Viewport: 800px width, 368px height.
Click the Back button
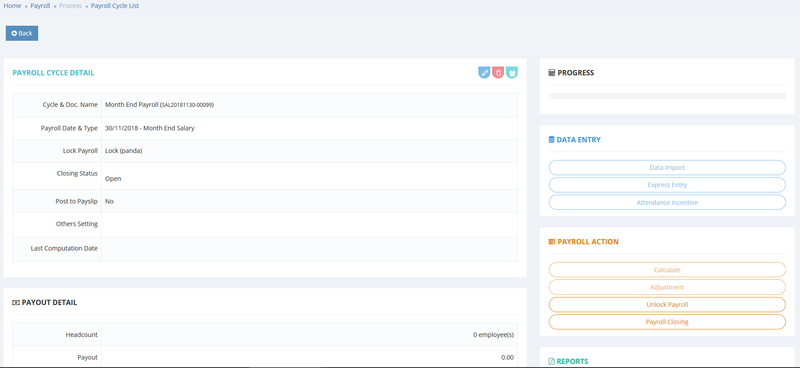point(22,33)
